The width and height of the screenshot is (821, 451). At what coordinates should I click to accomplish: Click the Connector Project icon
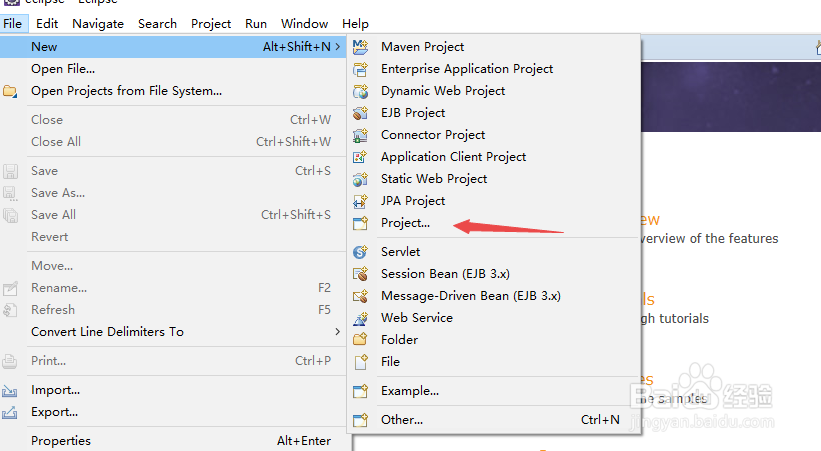click(361, 135)
